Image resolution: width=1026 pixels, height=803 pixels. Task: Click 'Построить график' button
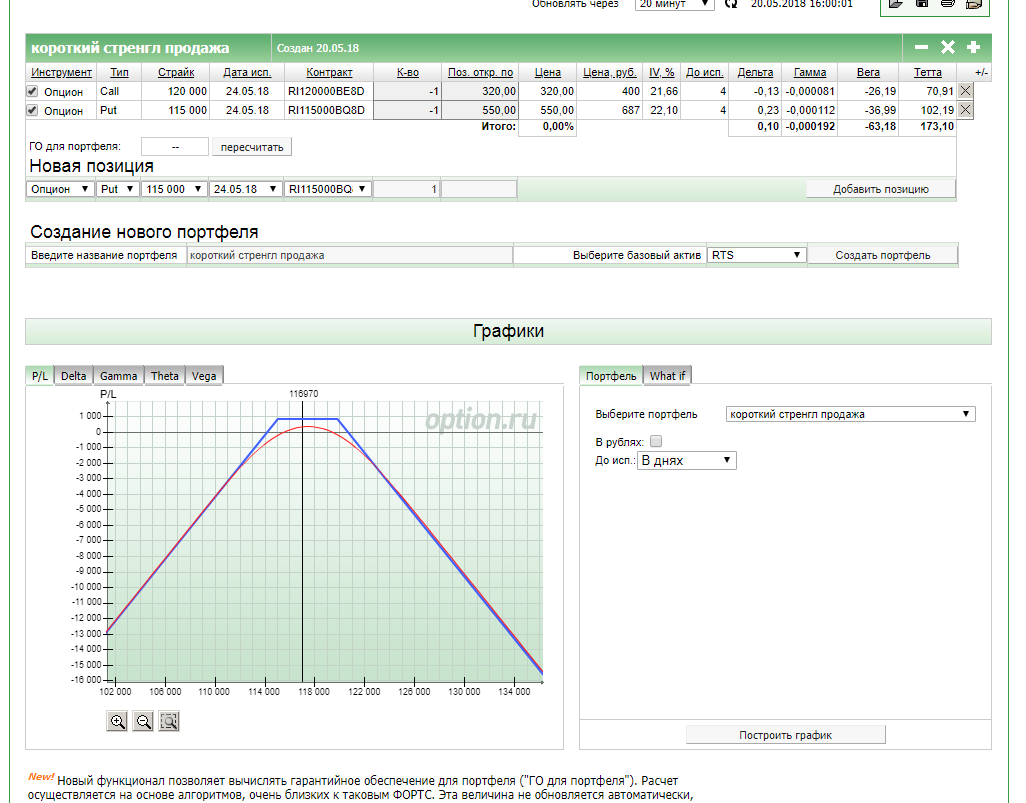[785, 735]
